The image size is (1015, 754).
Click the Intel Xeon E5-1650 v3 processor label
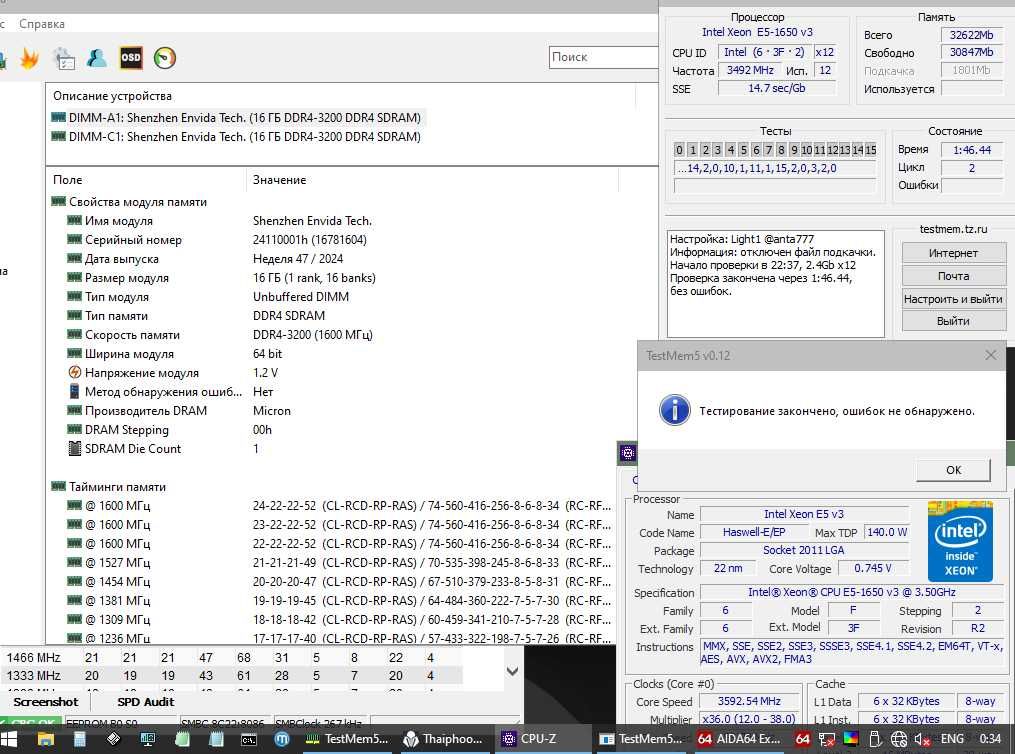[x=757, y=32]
